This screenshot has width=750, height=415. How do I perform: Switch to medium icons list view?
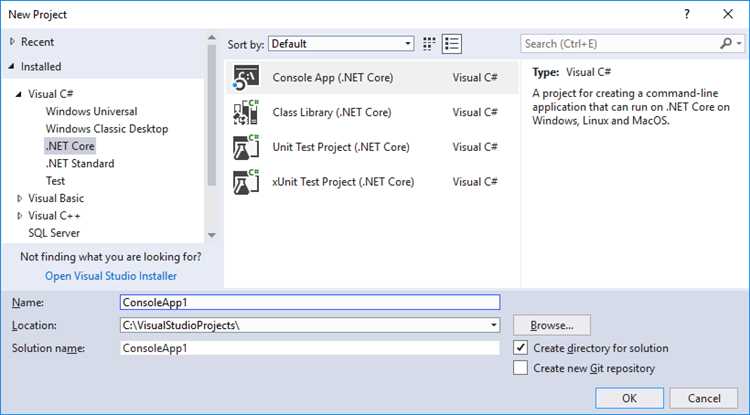tap(452, 44)
